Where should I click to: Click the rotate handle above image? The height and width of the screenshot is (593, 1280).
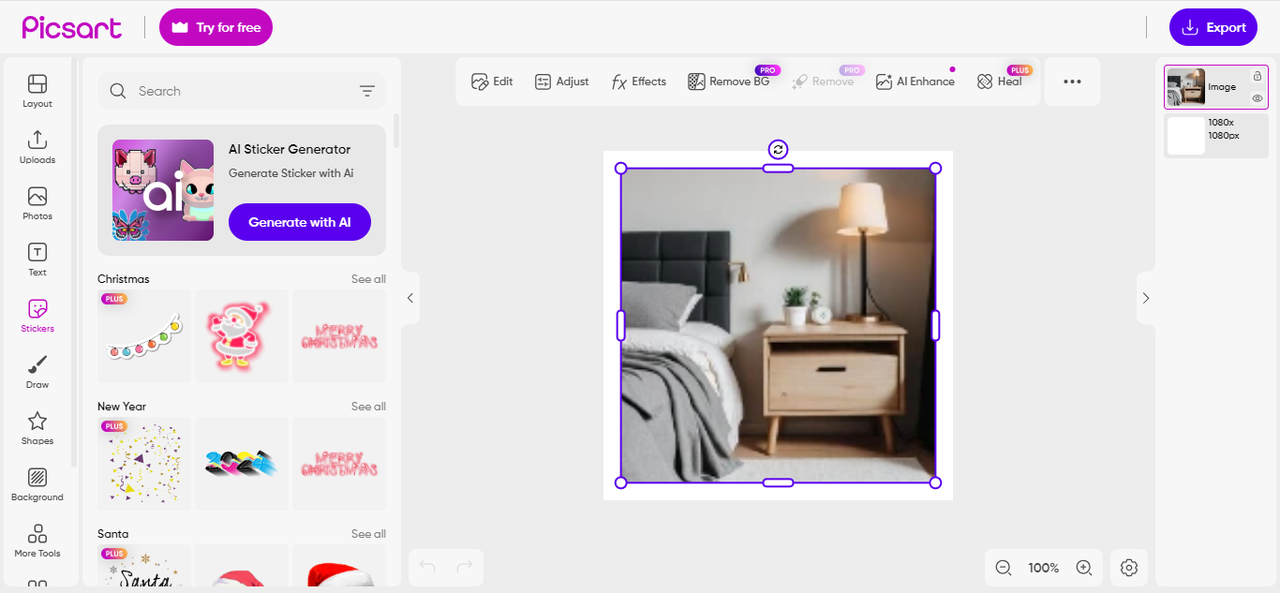click(778, 149)
